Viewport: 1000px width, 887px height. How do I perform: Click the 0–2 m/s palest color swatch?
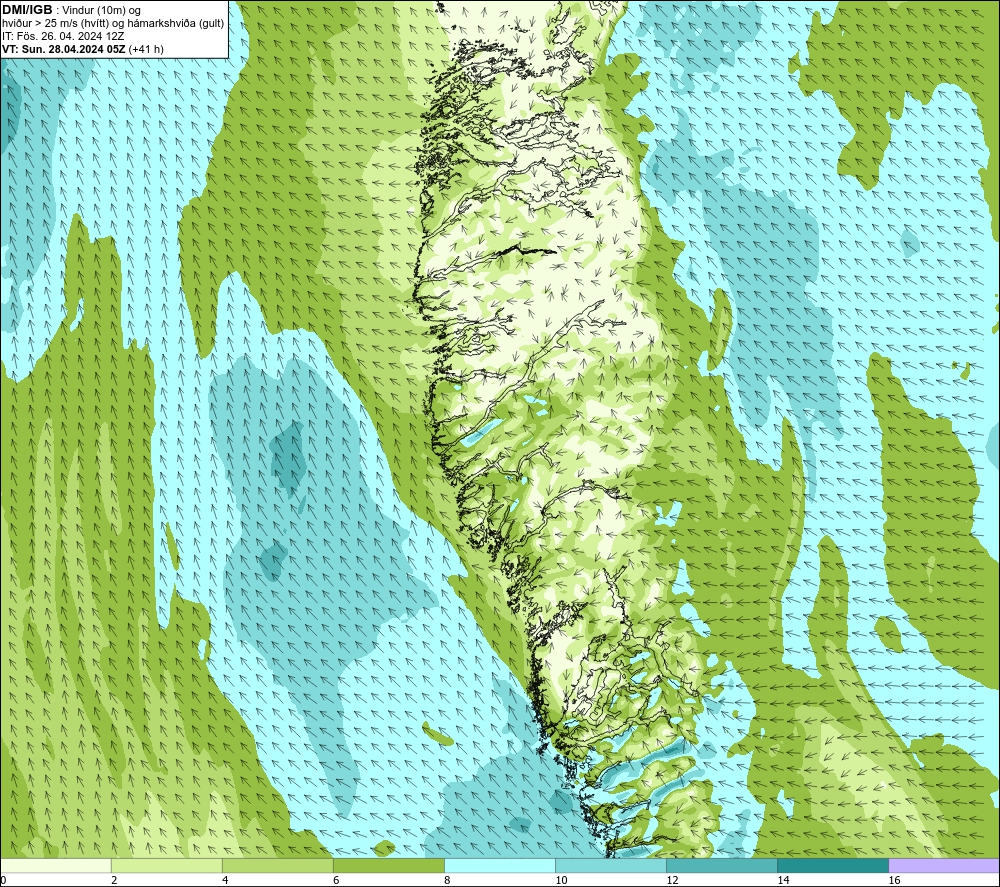pyautogui.click(x=55, y=865)
